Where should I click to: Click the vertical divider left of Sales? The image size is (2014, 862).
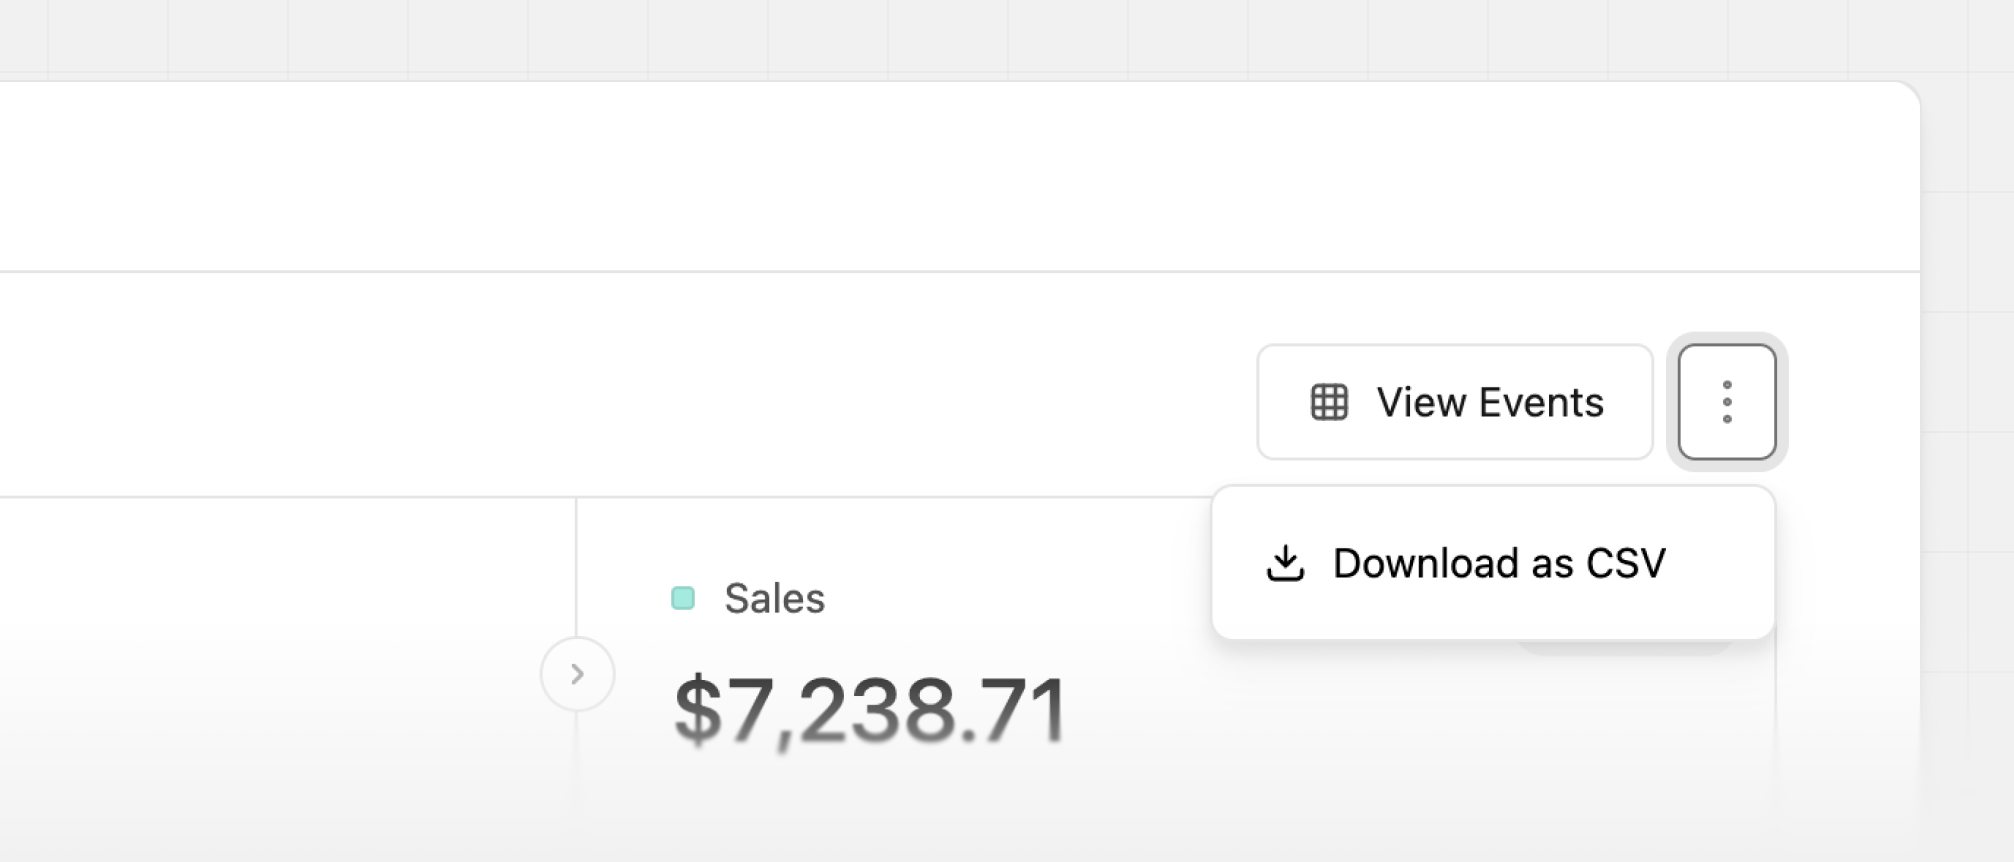click(576, 560)
